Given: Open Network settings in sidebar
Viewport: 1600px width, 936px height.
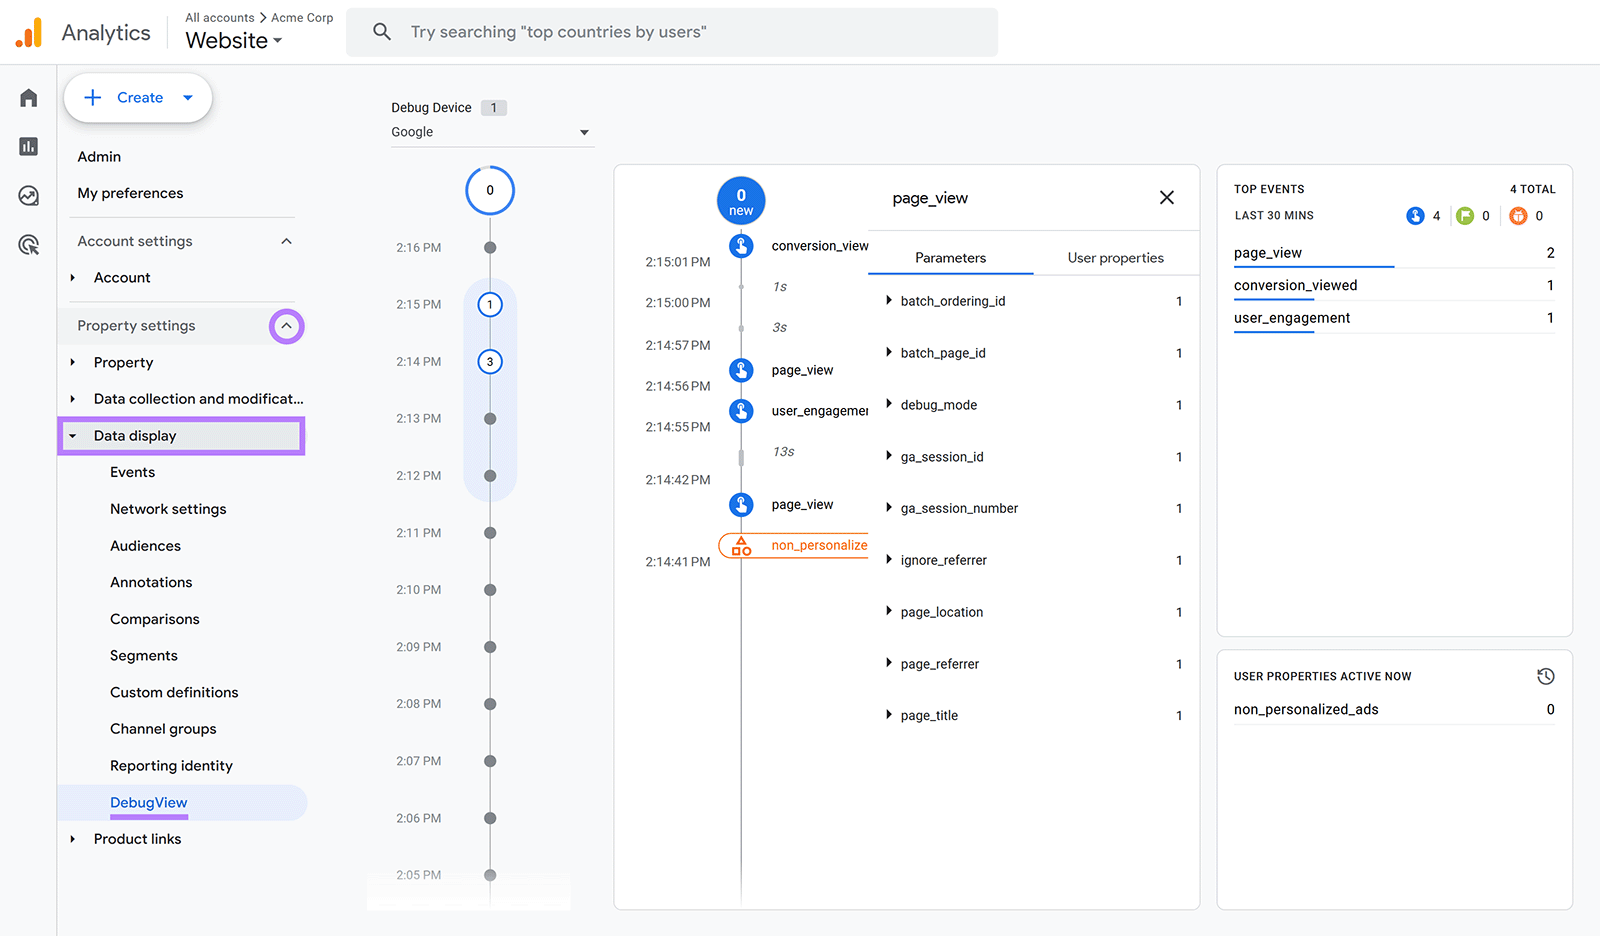Looking at the screenshot, I should coord(168,509).
